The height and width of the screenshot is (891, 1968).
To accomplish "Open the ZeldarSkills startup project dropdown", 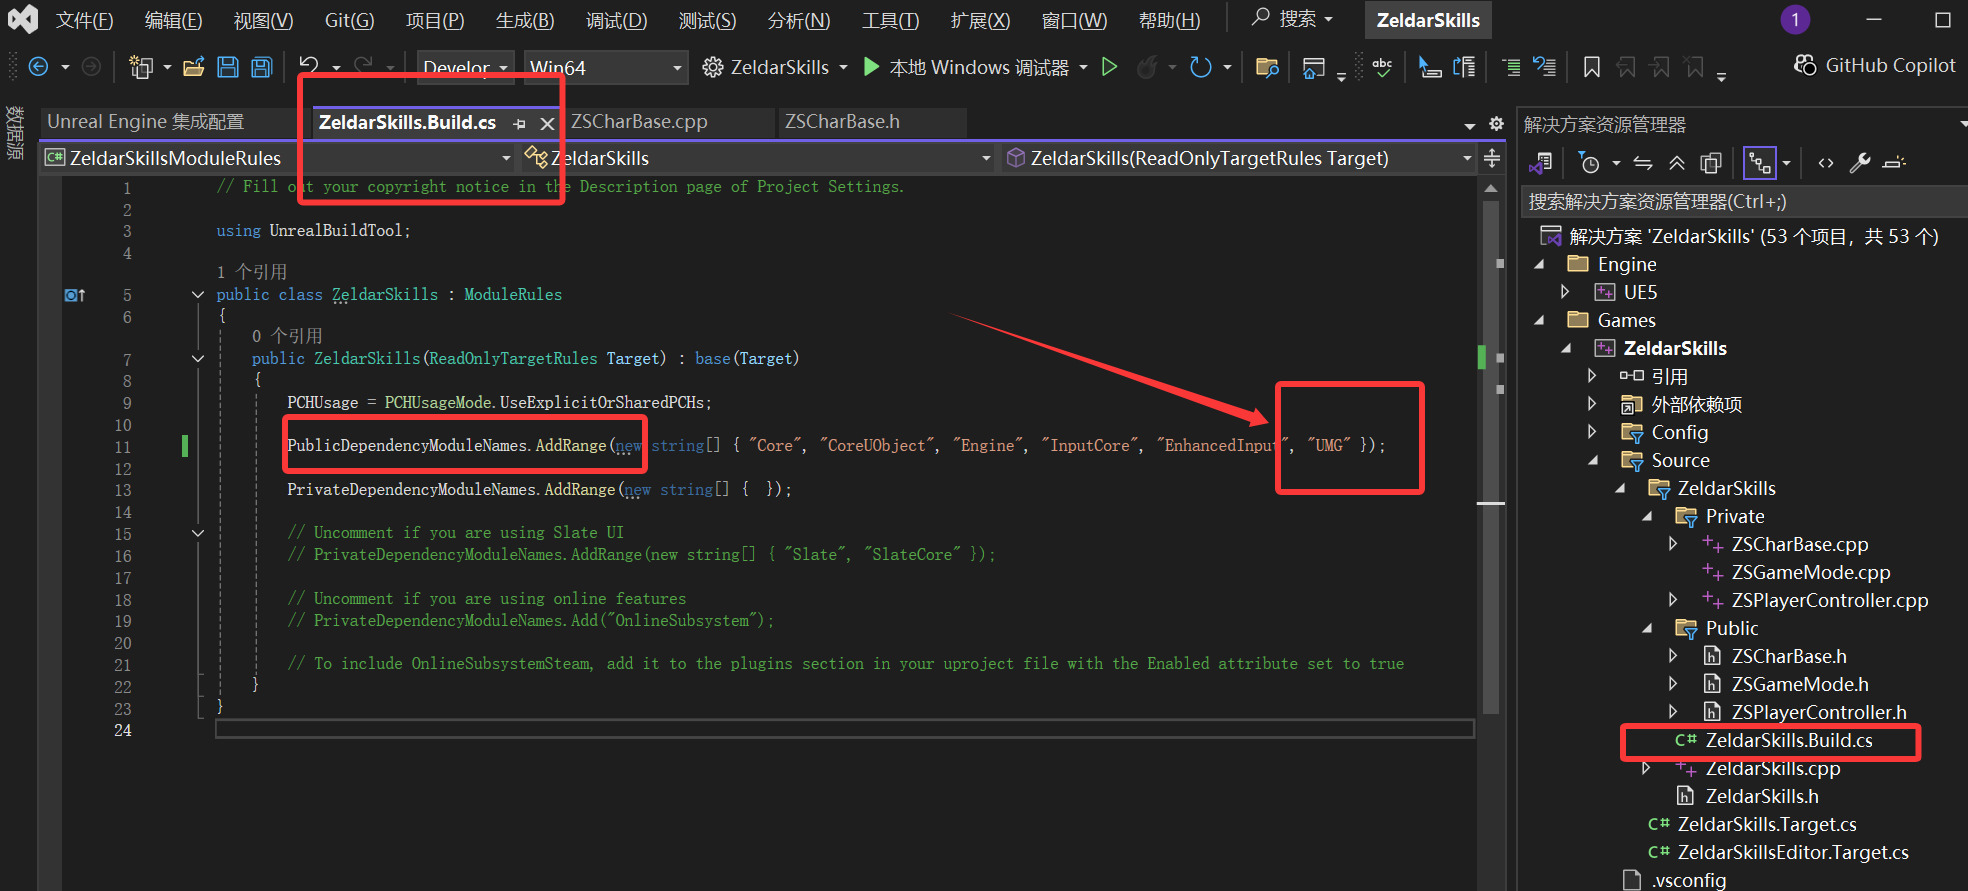I will pyautogui.click(x=776, y=67).
